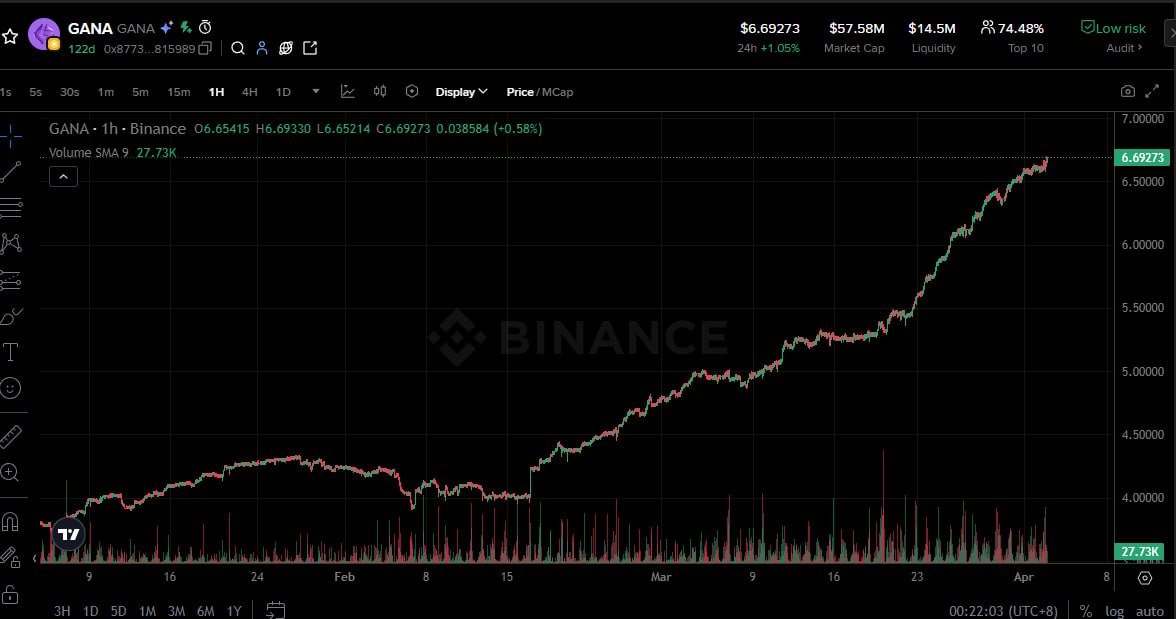The image size is (1176, 619).
Task: Select the 15m timeframe
Action: click(178, 92)
